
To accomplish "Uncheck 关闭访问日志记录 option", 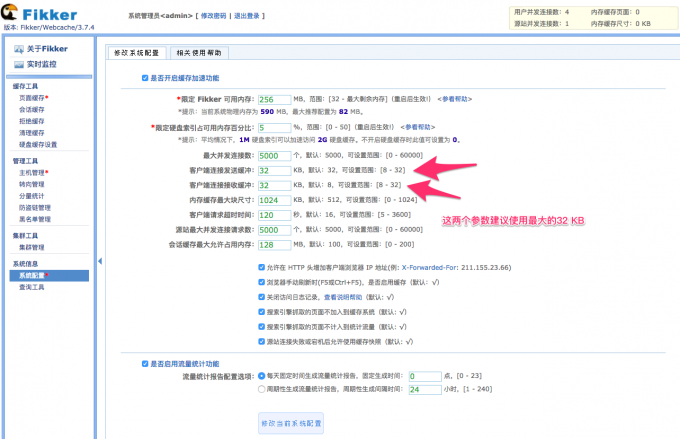I will pos(261,297).
